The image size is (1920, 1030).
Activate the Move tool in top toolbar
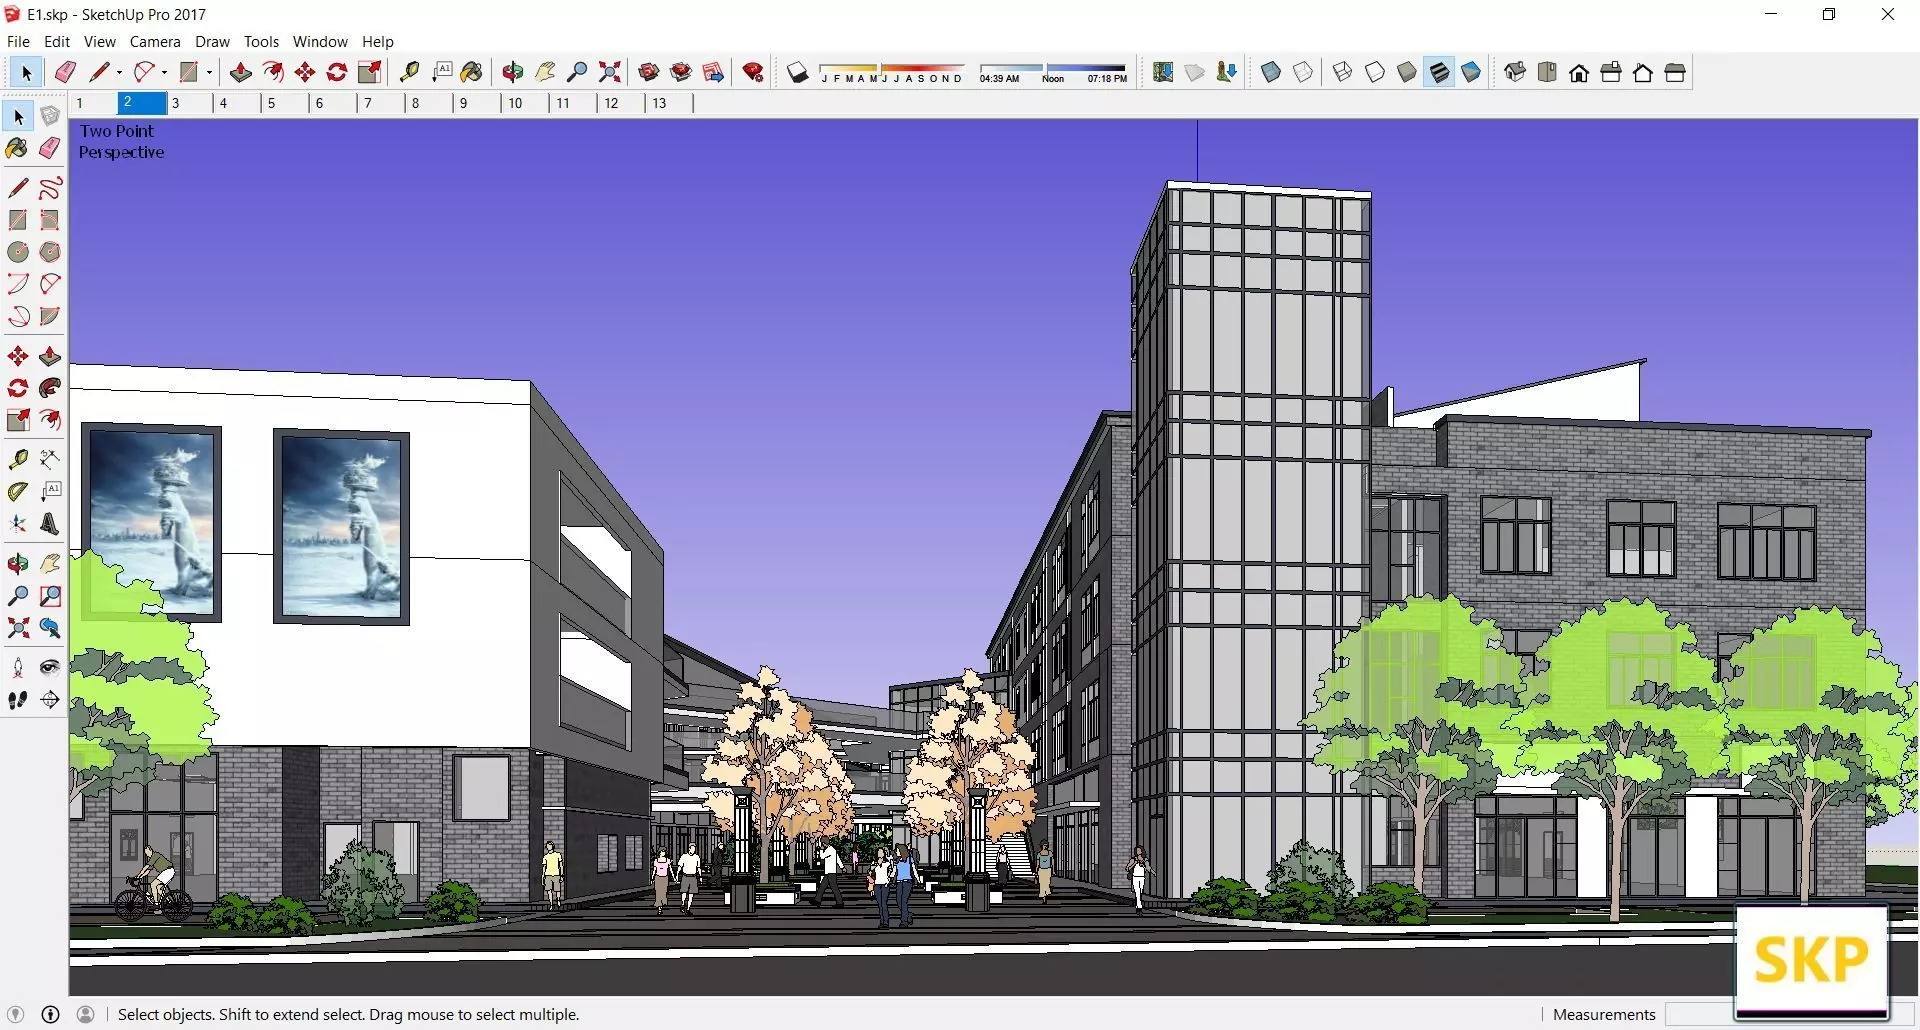[x=305, y=72]
